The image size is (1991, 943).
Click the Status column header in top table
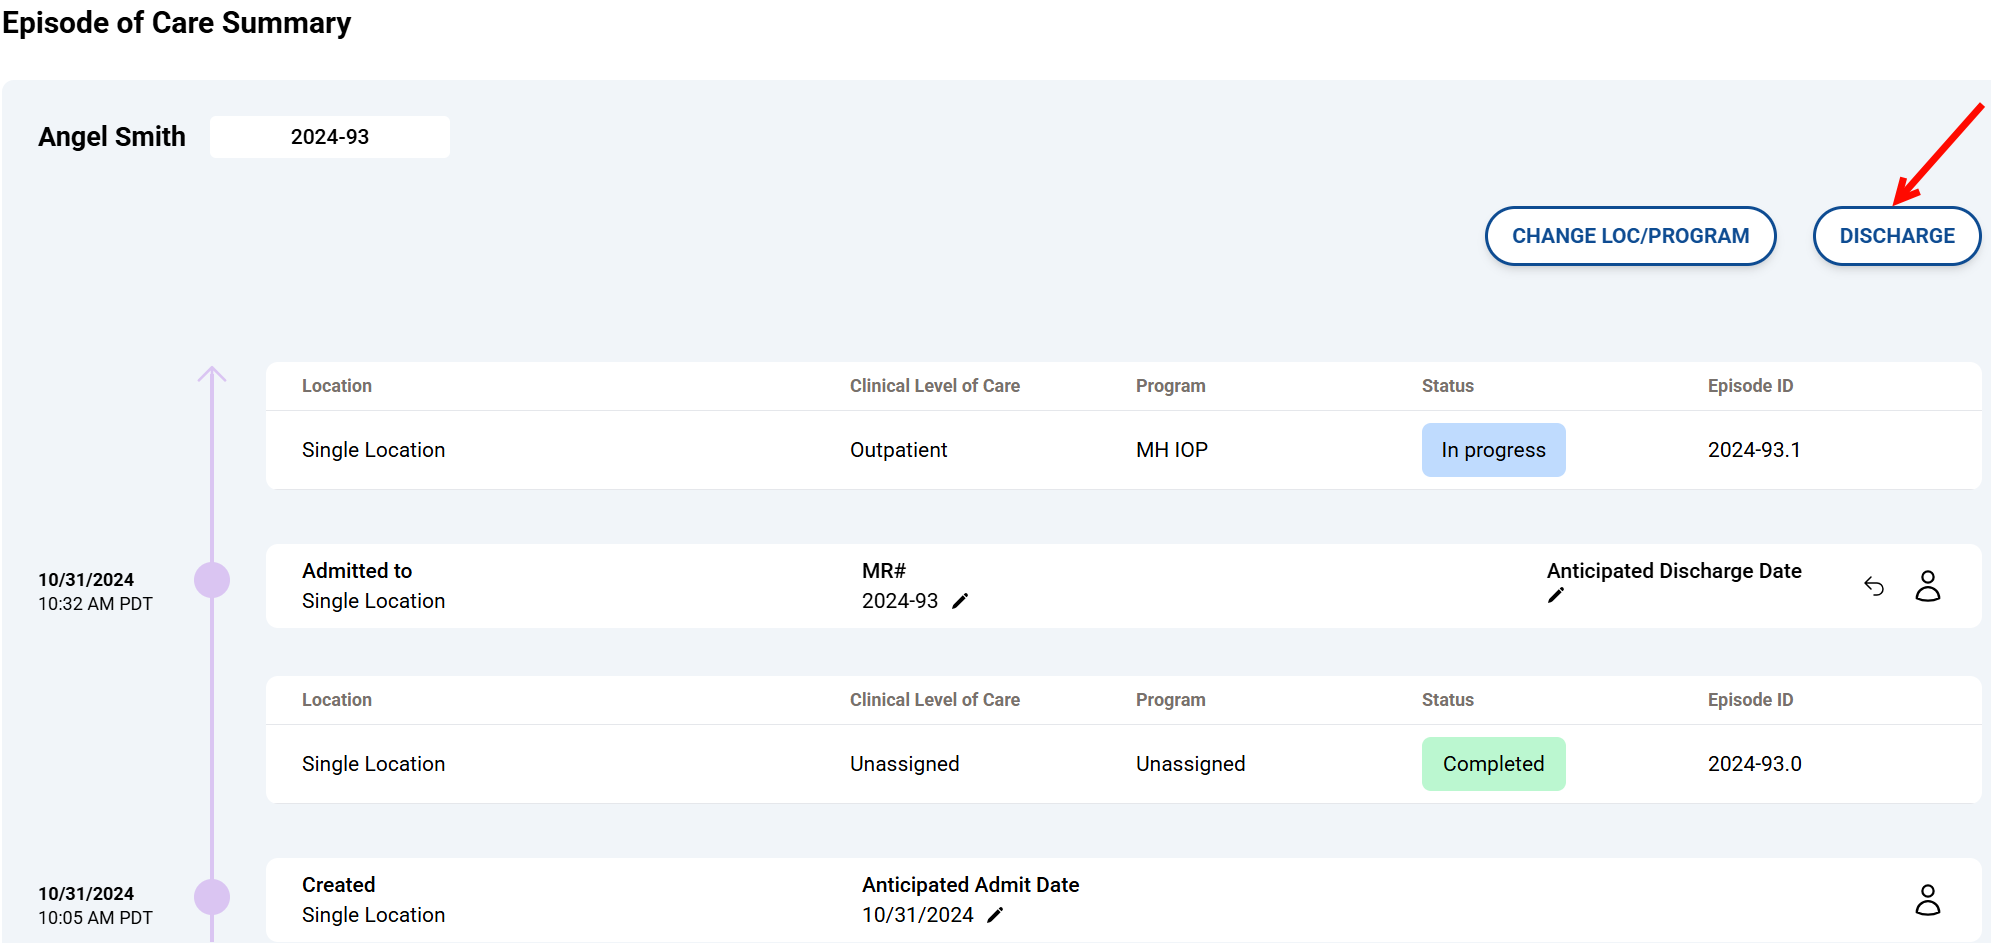pyautogui.click(x=1447, y=386)
